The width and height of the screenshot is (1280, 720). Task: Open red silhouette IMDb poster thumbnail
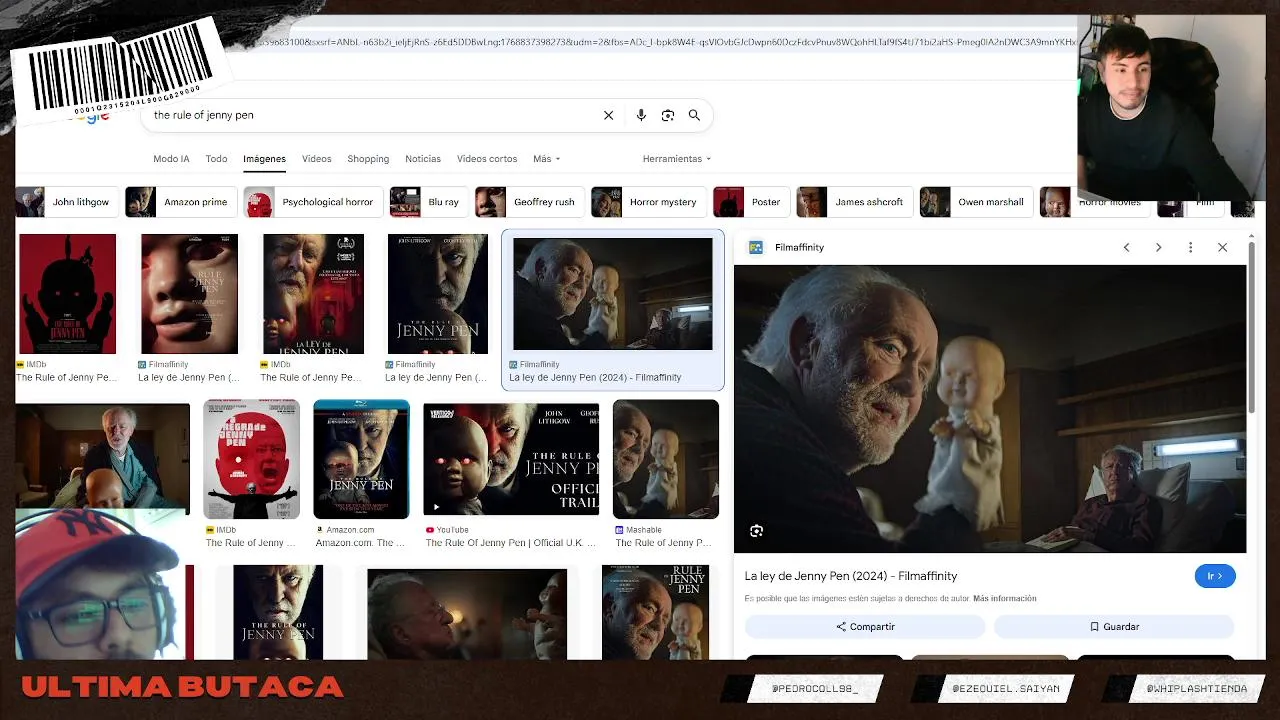pyautogui.click(x=67, y=294)
